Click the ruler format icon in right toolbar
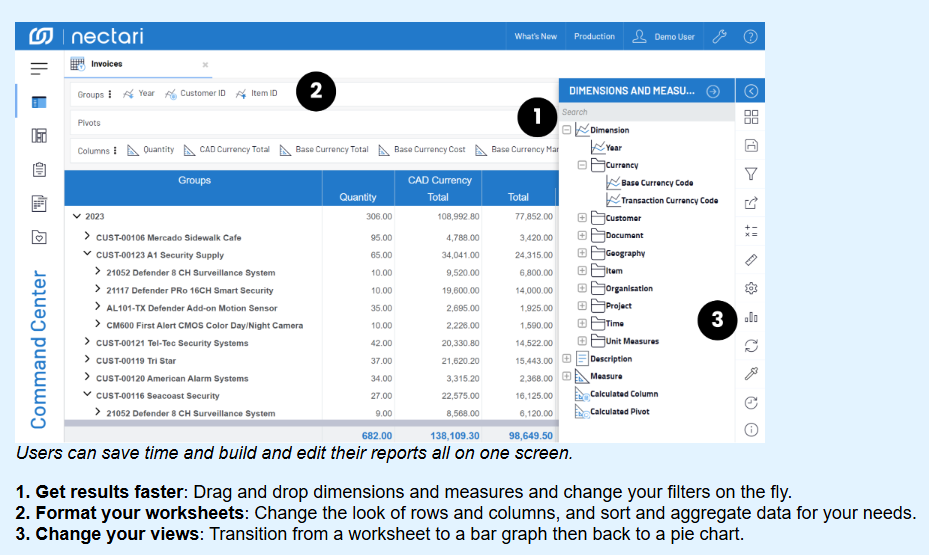This screenshot has height=555, width=929. pyautogui.click(x=751, y=259)
